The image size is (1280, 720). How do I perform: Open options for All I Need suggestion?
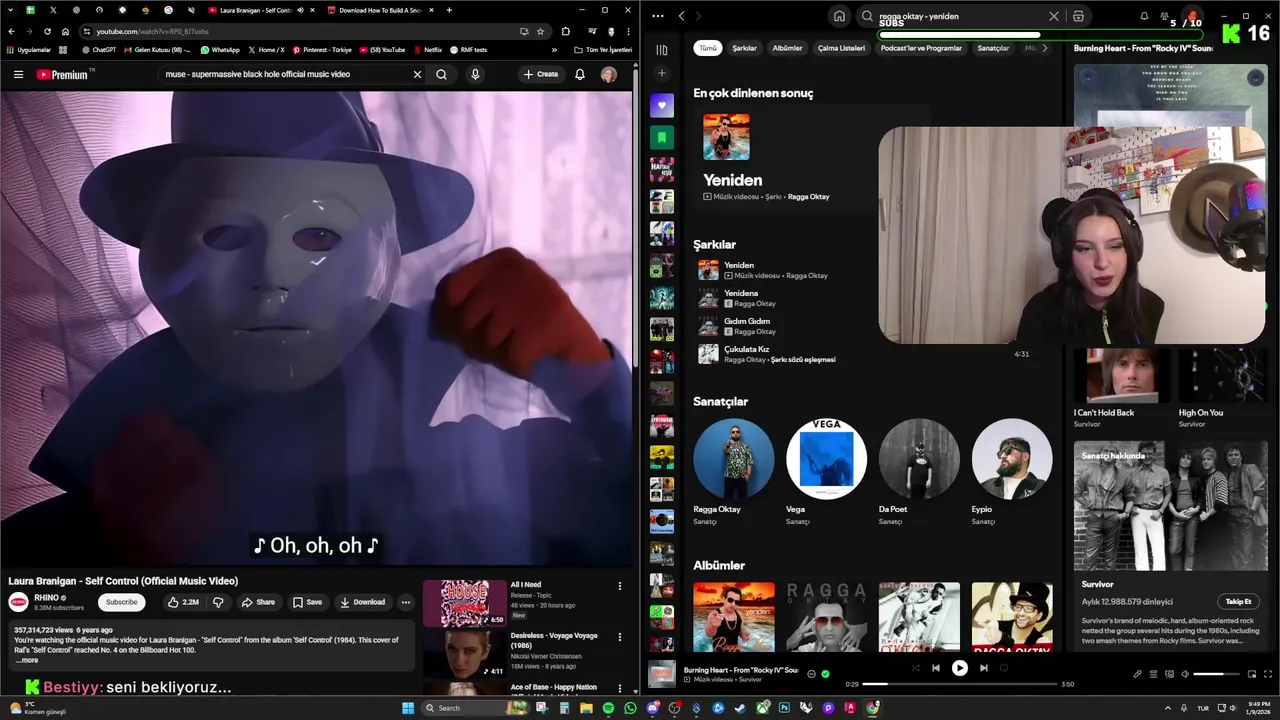[x=619, y=586]
